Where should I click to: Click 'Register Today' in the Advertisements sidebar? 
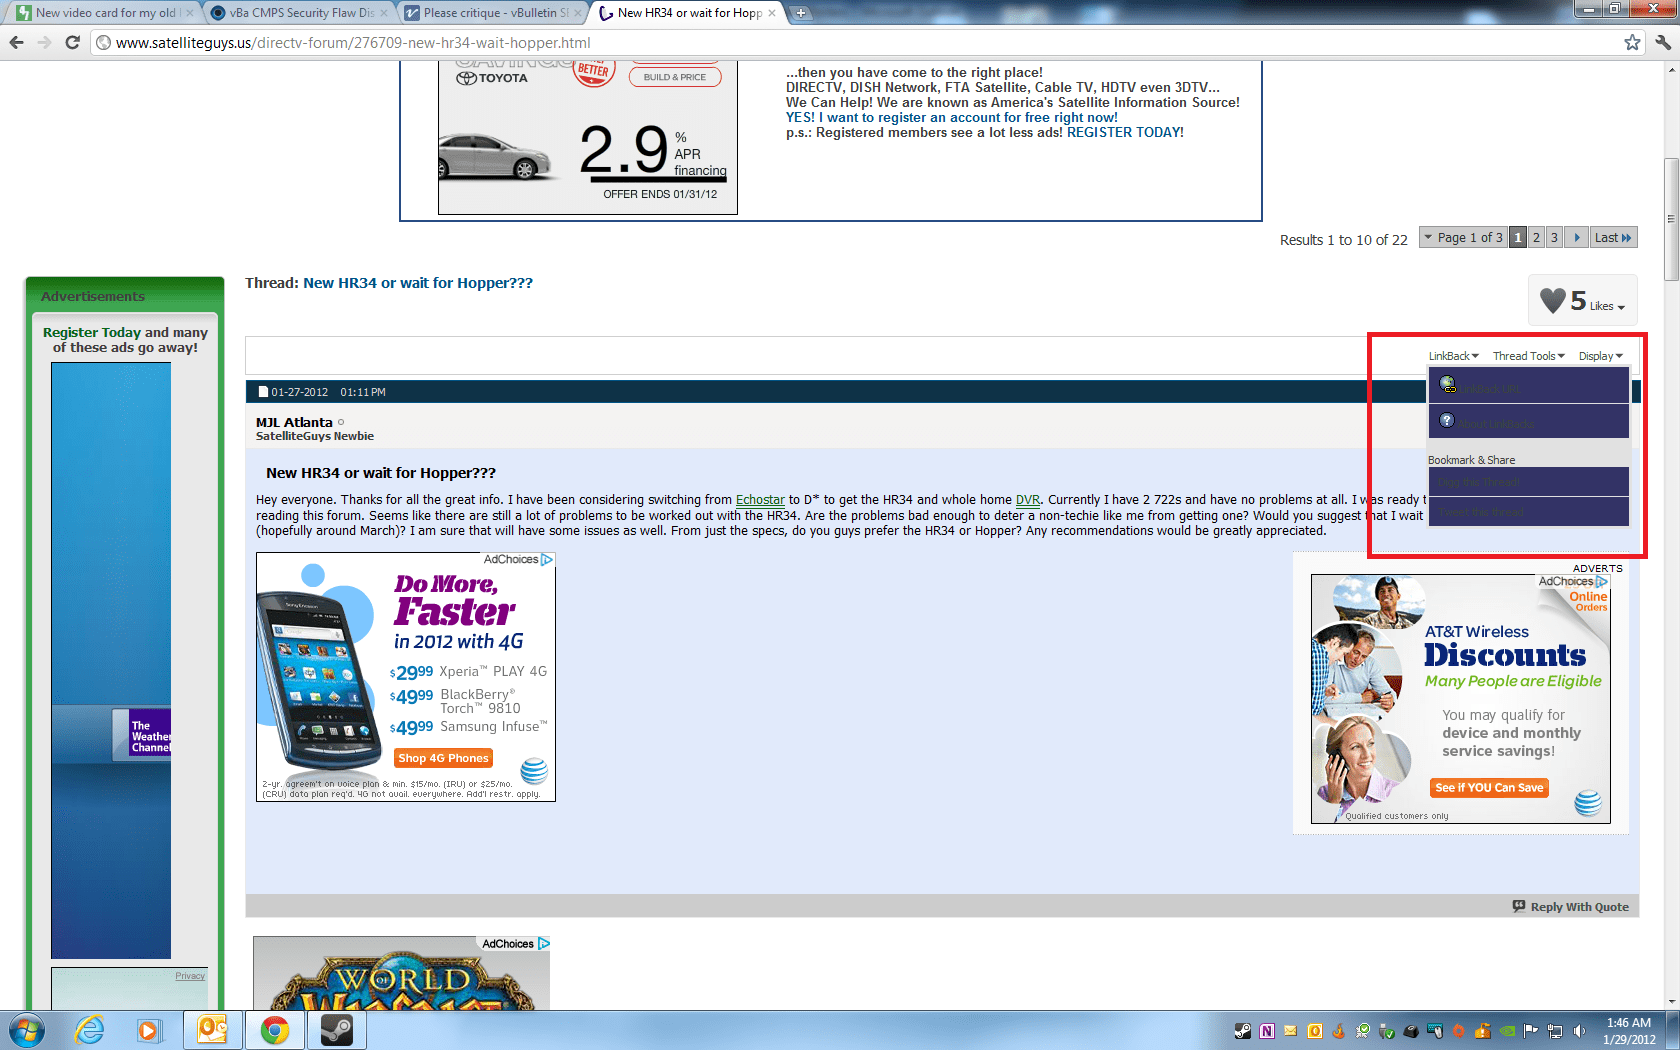(91, 332)
